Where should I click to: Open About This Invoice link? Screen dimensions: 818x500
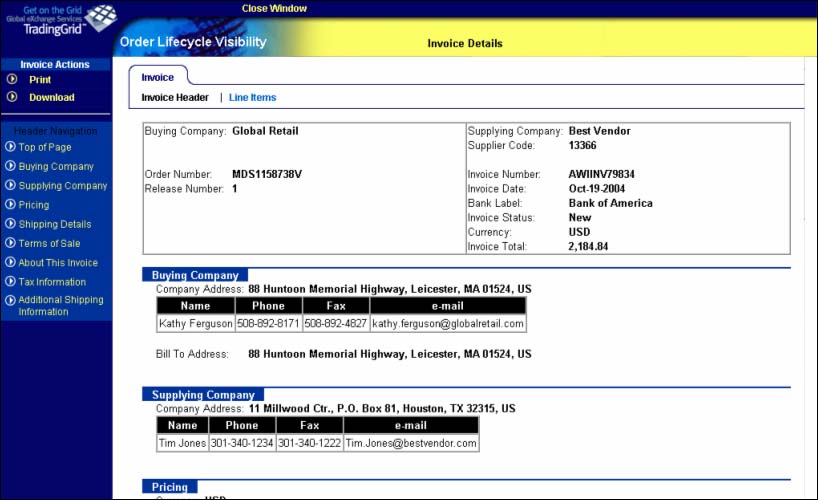pyautogui.click(x=58, y=263)
